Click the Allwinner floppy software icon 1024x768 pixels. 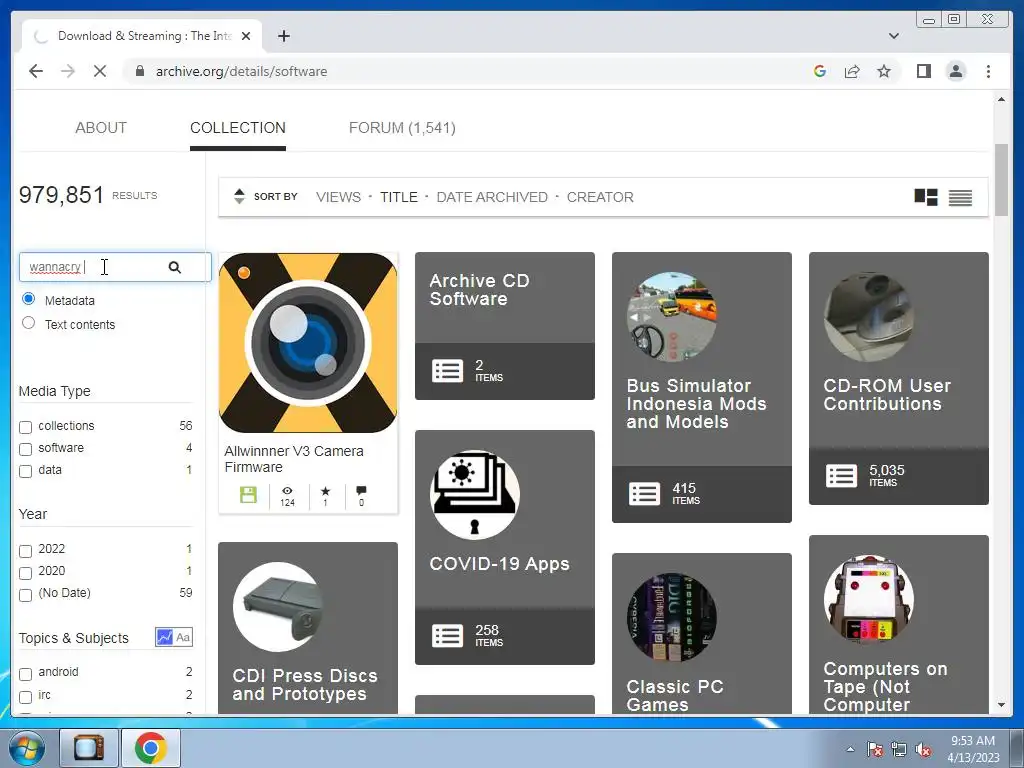(x=248, y=494)
